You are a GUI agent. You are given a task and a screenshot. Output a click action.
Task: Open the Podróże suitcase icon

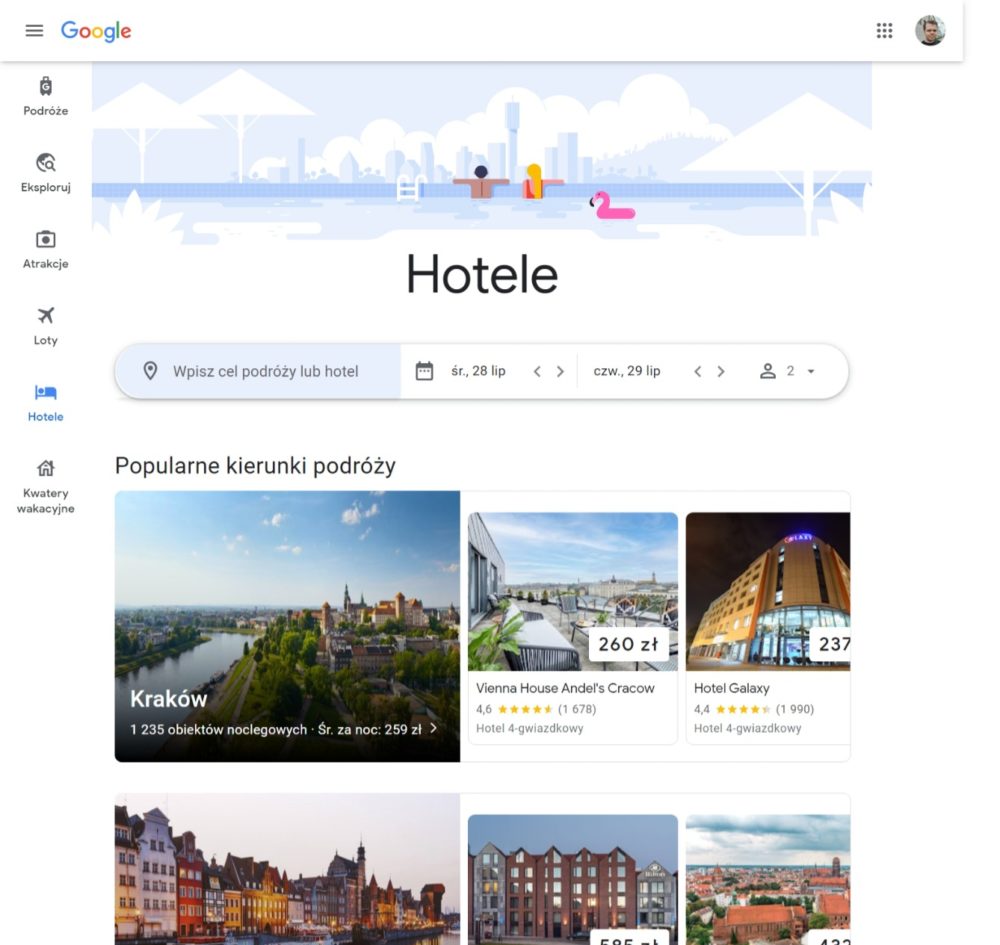pos(46,86)
